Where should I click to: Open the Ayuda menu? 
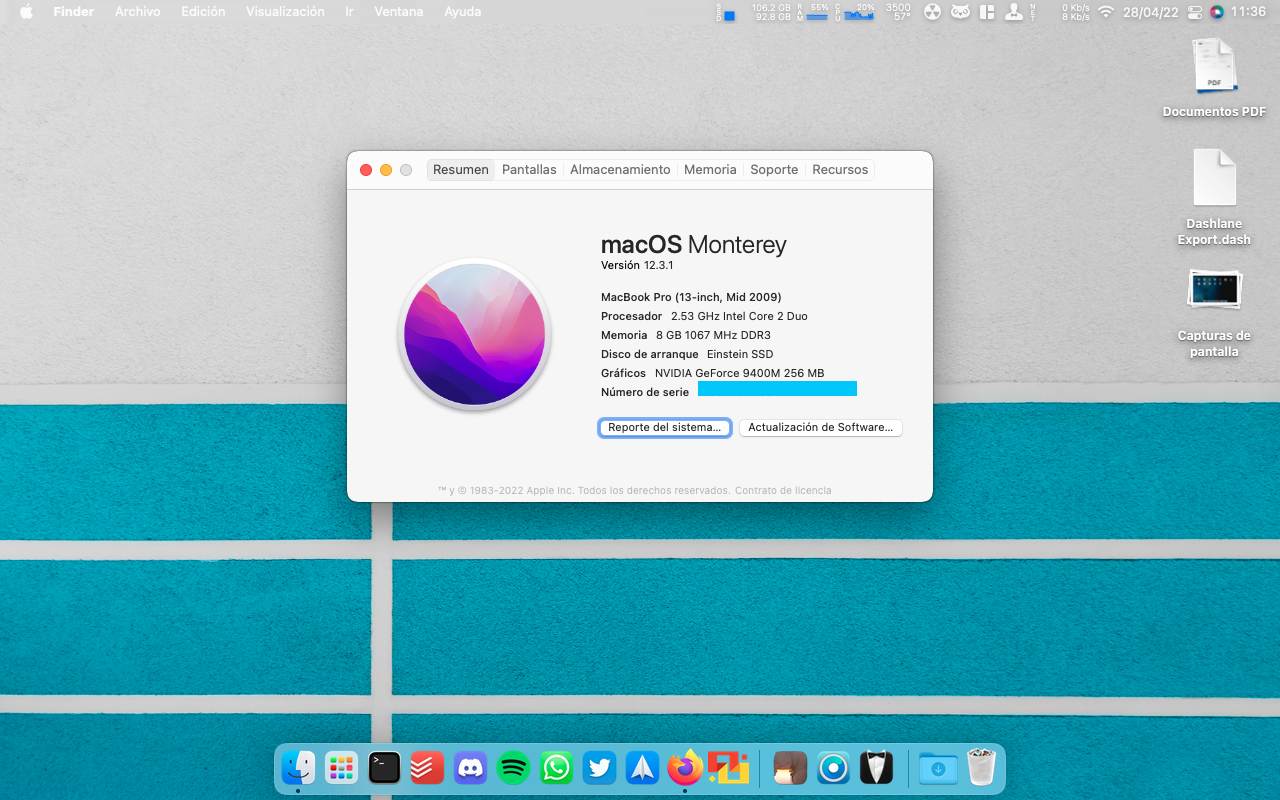pyautogui.click(x=463, y=12)
